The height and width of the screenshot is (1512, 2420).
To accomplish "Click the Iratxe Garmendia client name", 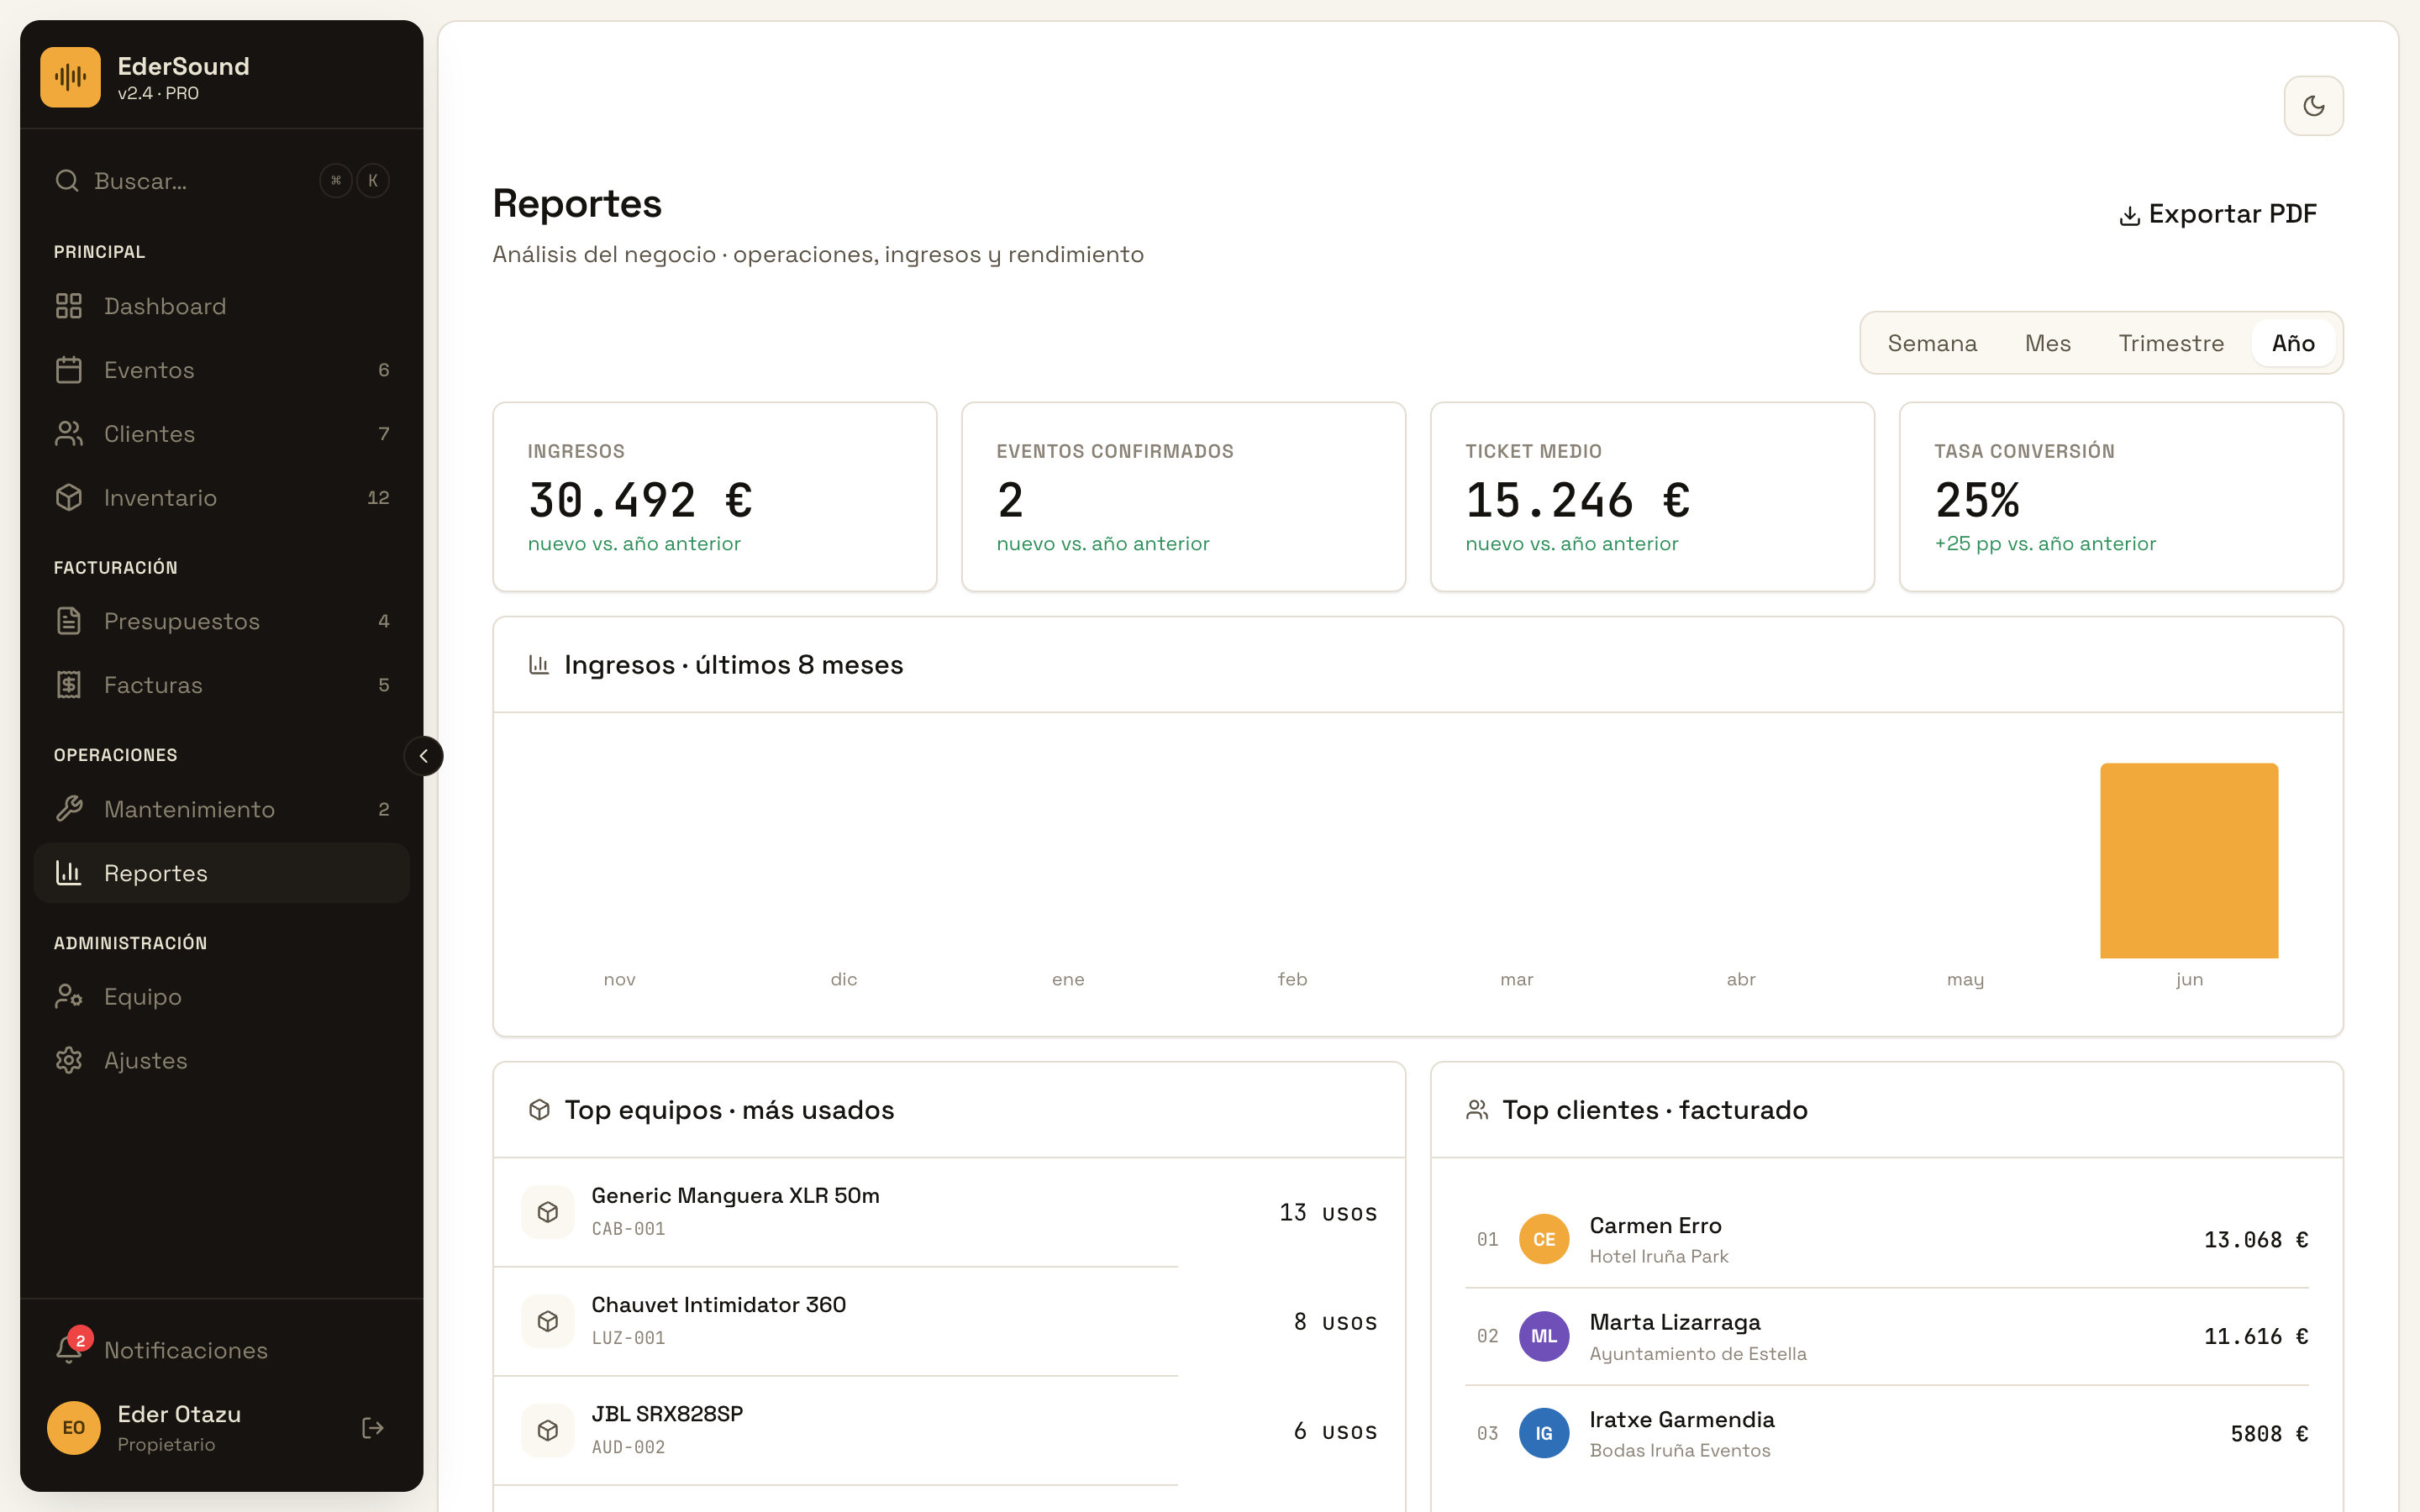I will tap(1682, 1420).
